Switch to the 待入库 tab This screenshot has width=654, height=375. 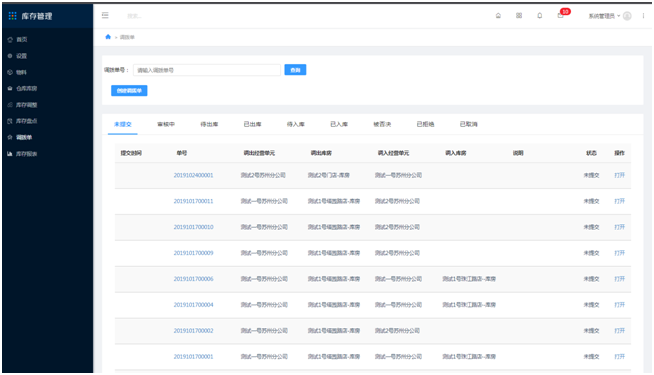[296, 124]
